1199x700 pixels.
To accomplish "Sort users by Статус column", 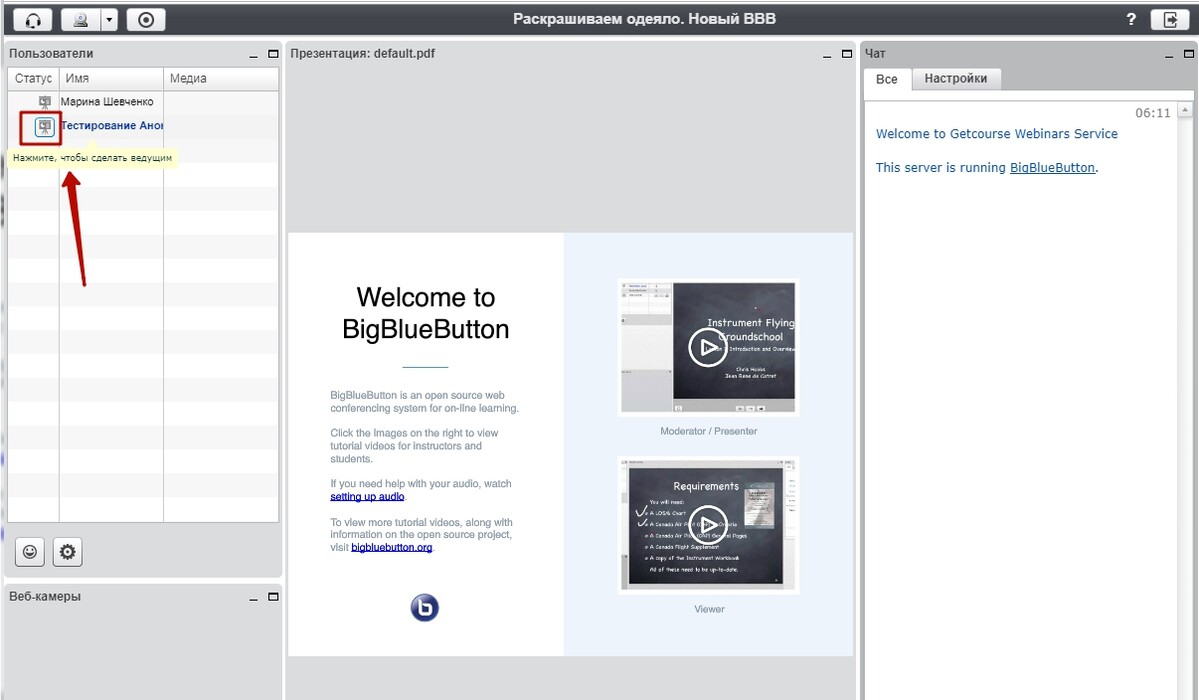I will [34, 78].
